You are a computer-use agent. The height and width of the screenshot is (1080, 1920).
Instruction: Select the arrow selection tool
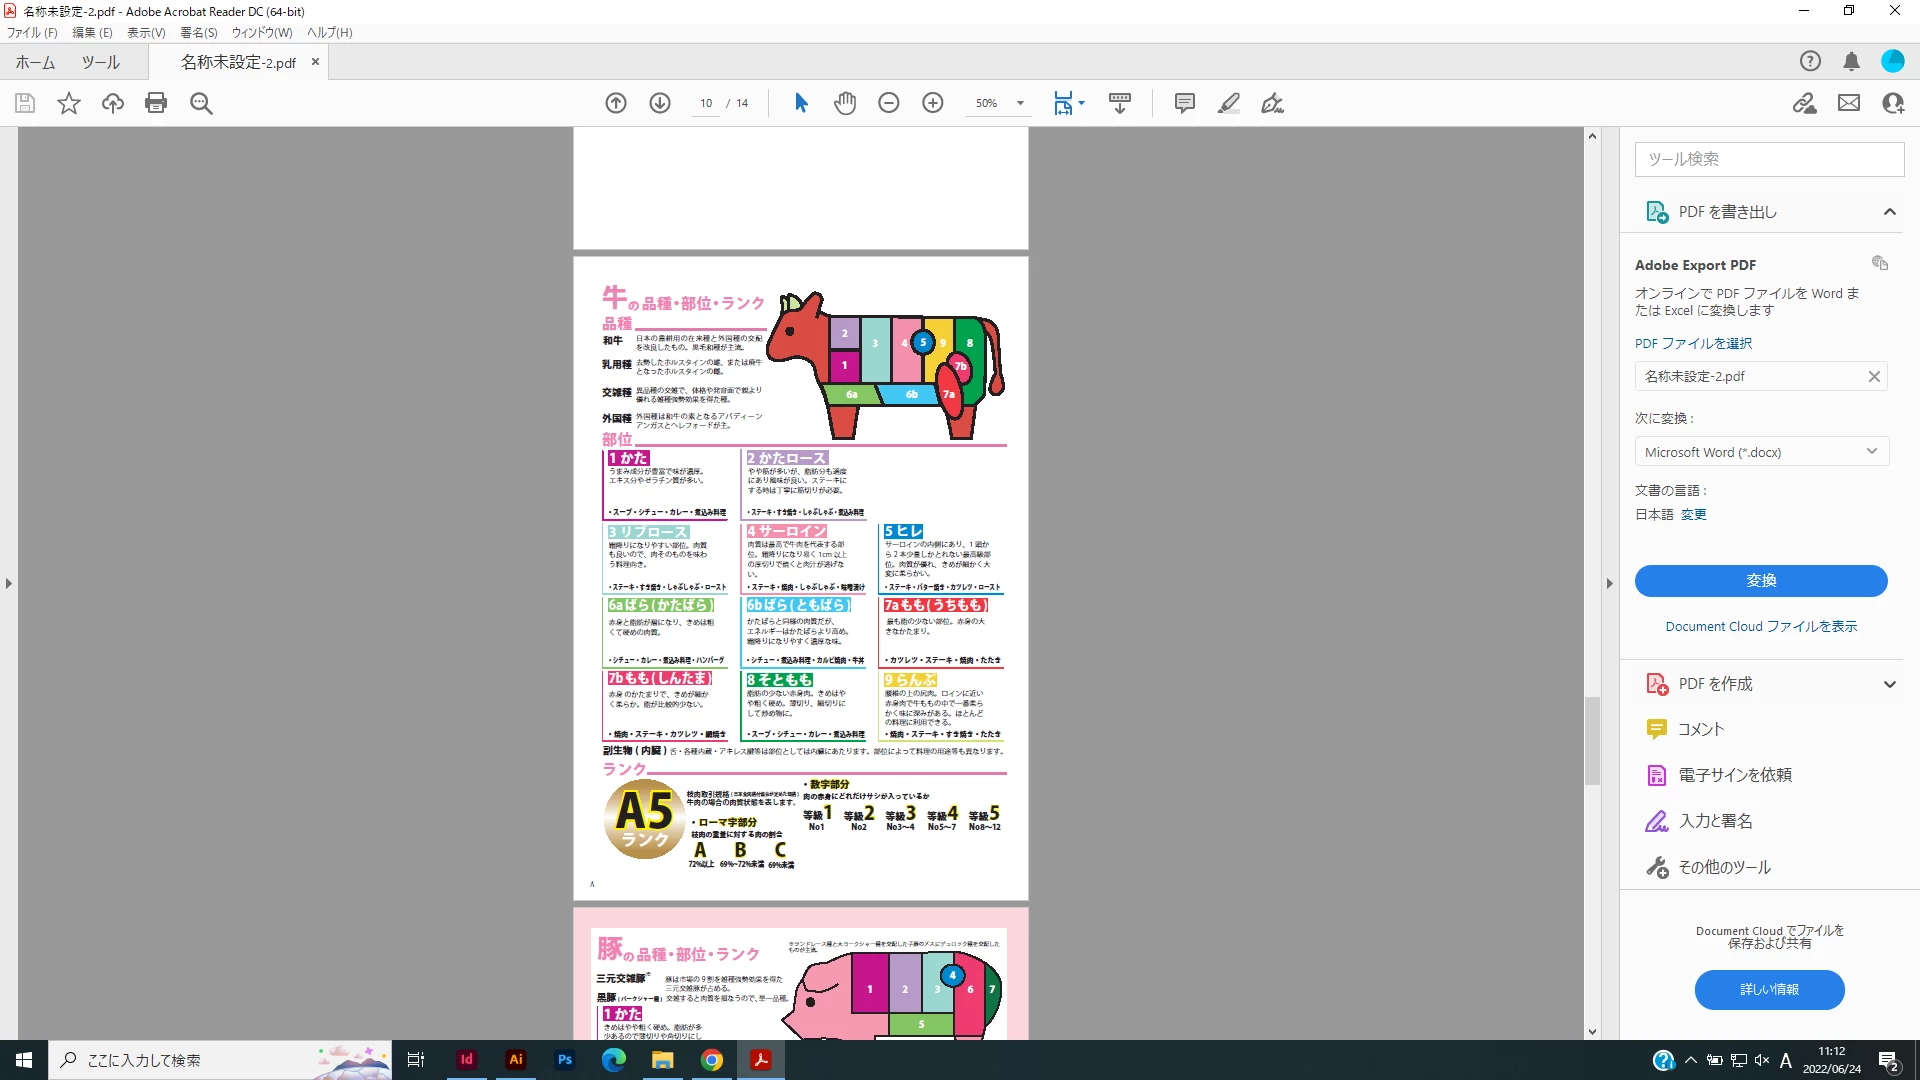click(x=801, y=103)
